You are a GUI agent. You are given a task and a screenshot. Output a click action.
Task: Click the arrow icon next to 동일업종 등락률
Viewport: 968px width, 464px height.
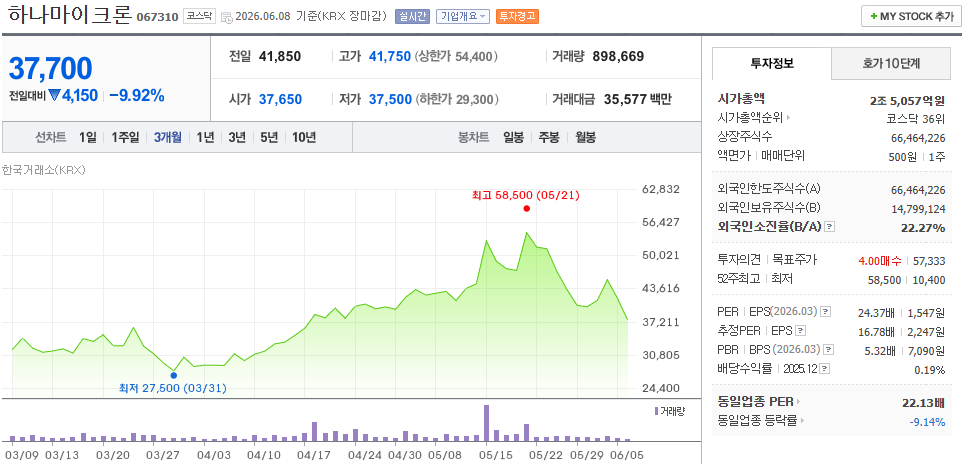coord(802,421)
